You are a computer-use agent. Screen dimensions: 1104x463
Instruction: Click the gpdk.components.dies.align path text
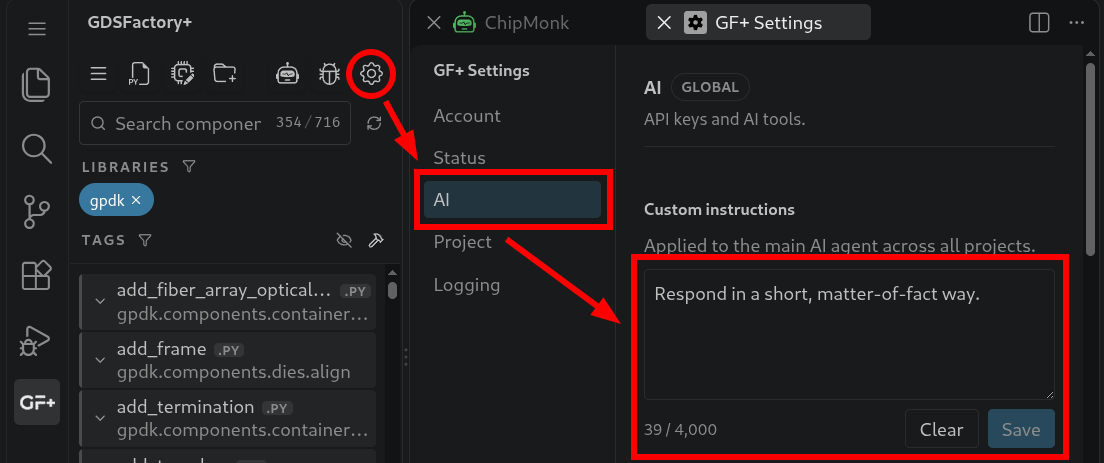[234, 372]
